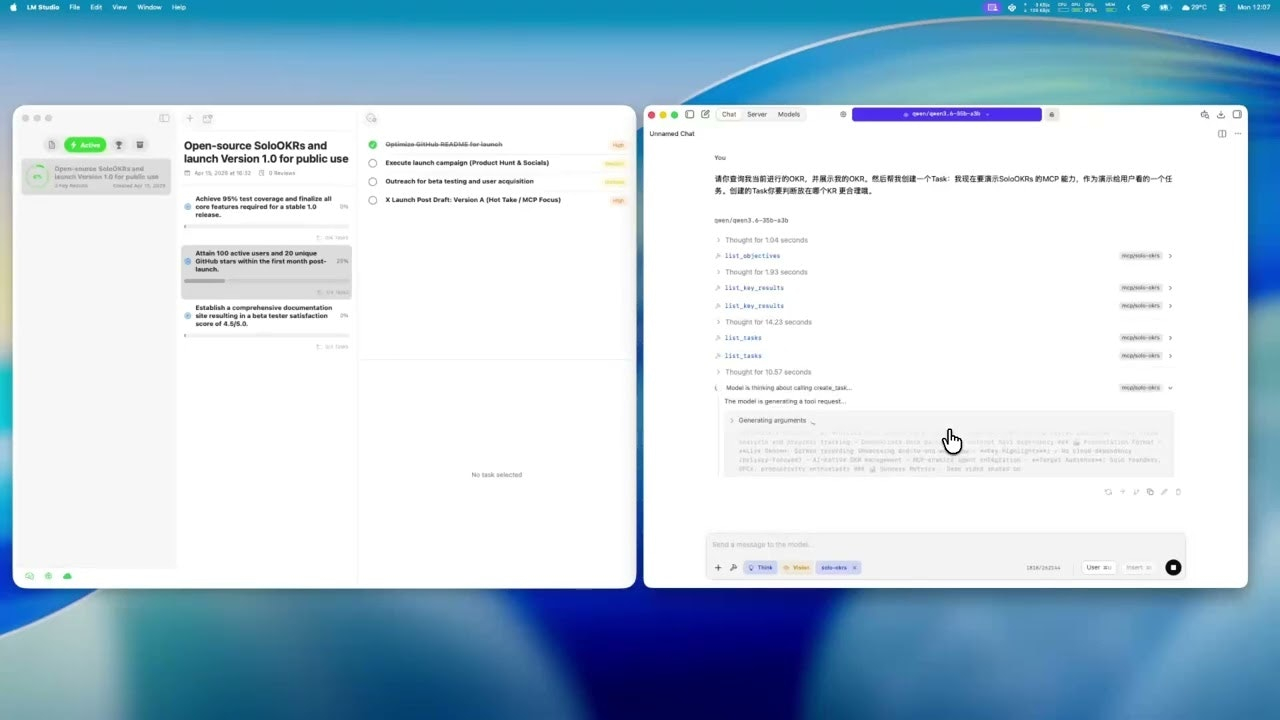This screenshot has width=1280, height=720.
Task: Click the plus icon above objective title
Action: [x=190, y=119]
